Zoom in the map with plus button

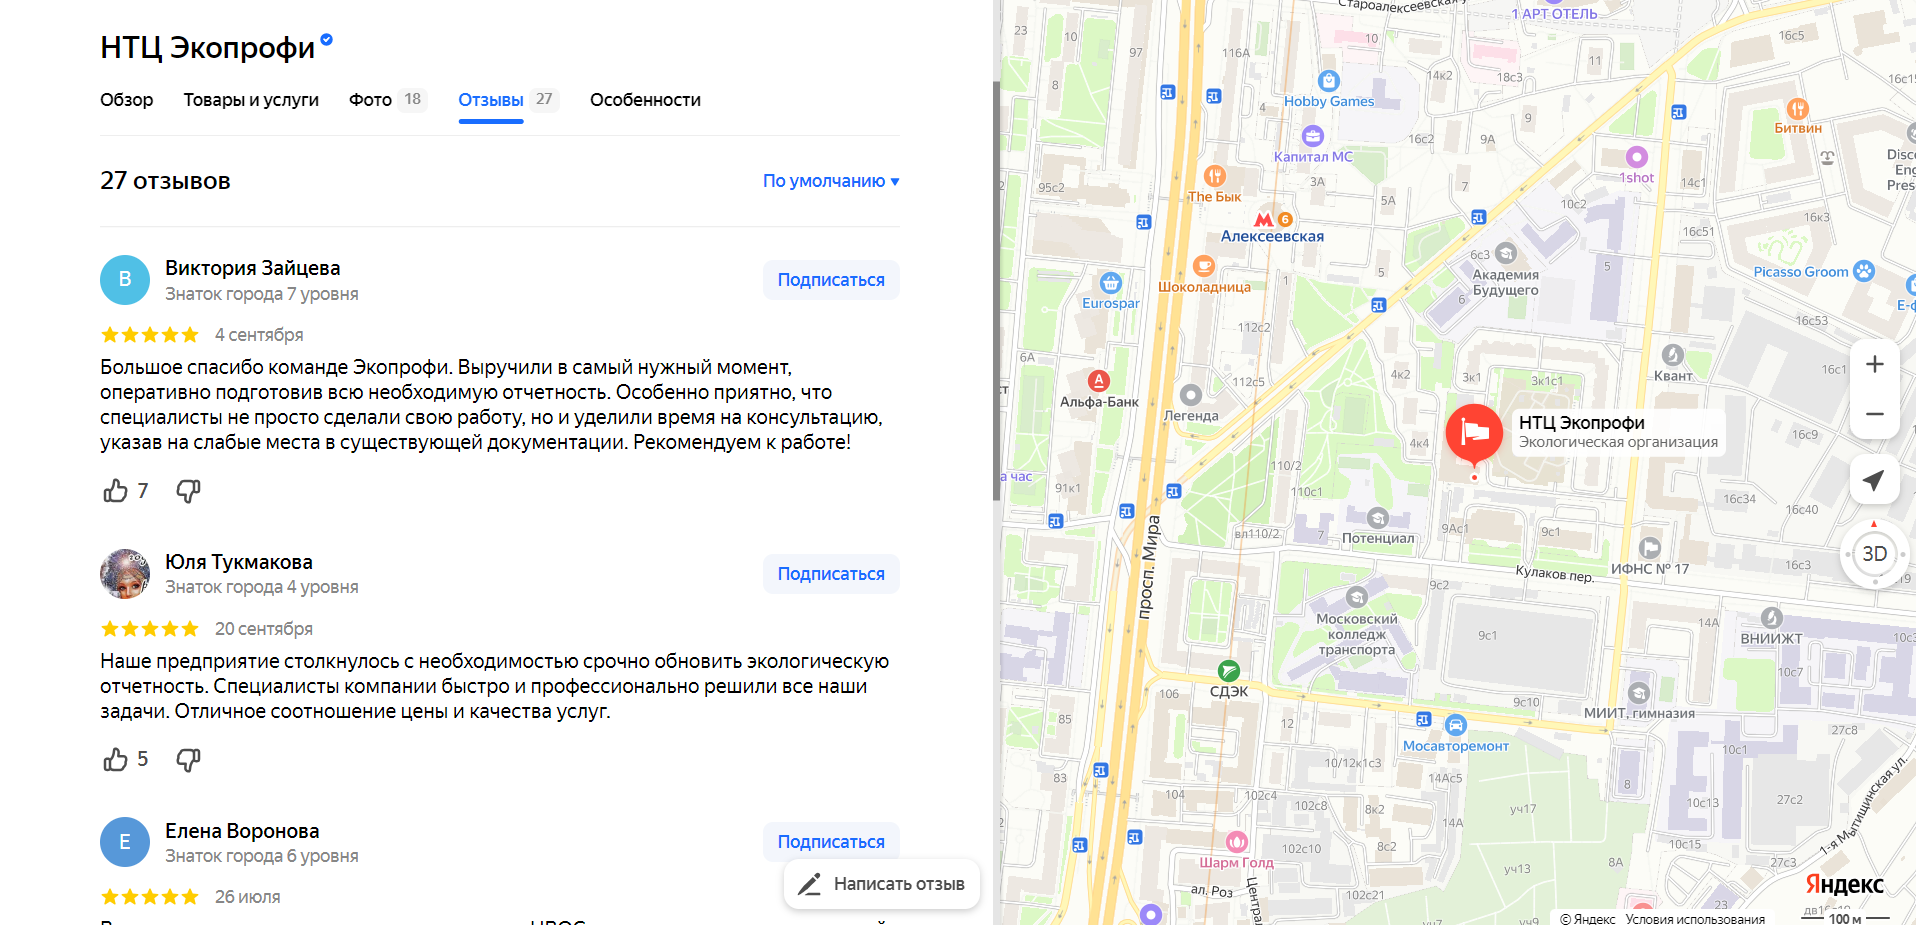[x=1875, y=364]
